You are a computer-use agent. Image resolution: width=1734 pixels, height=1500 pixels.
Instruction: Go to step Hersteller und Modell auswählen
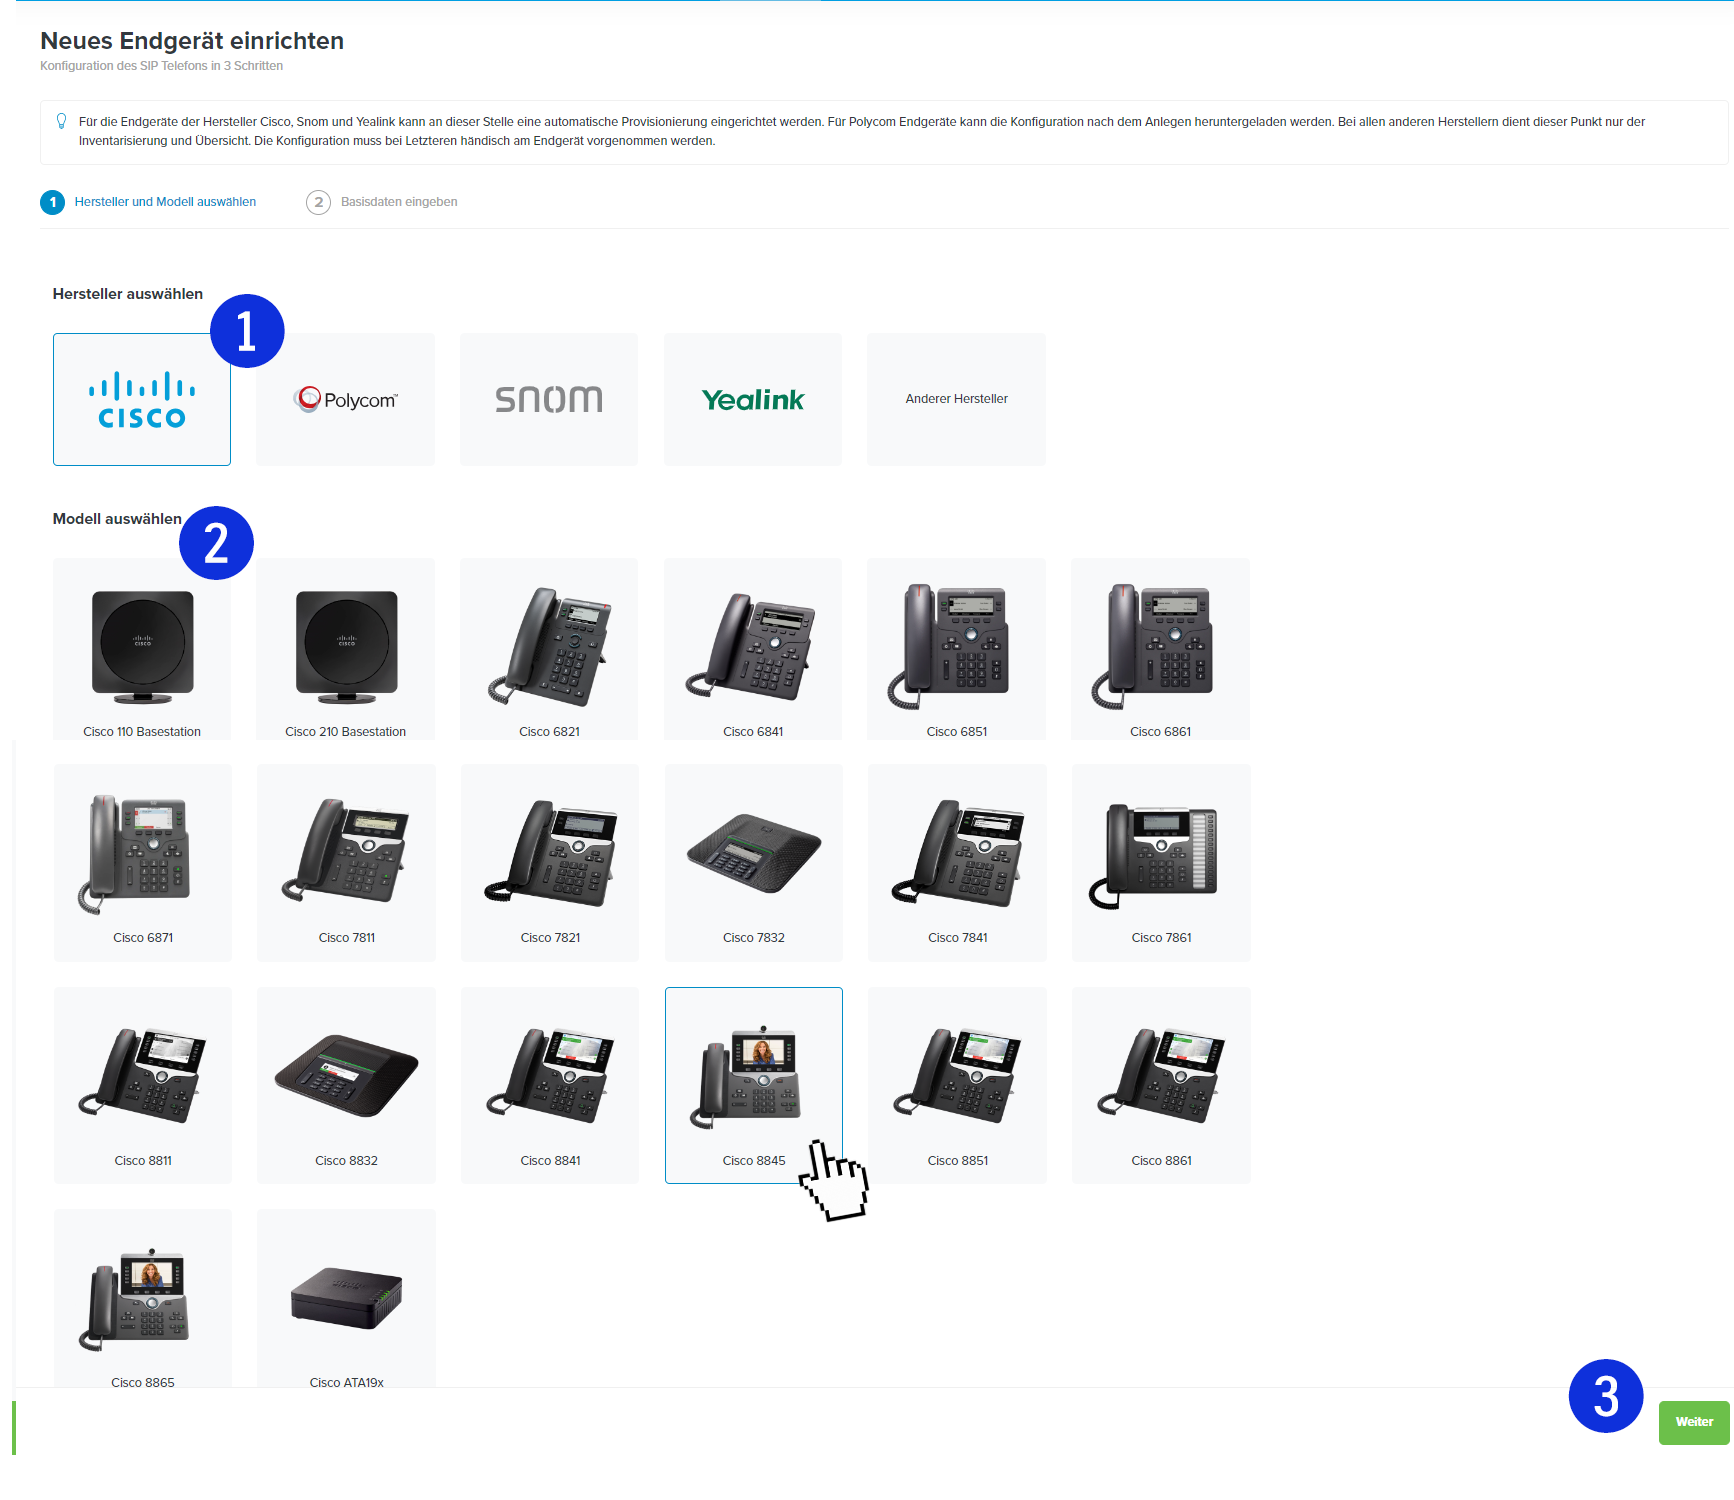148,202
